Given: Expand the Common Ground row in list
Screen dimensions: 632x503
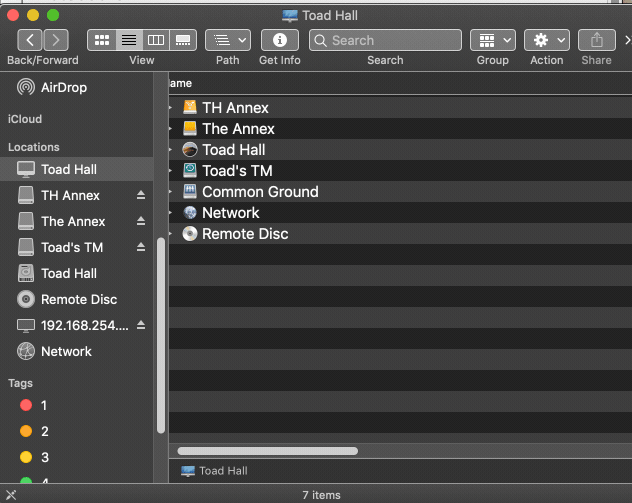Looking at the screenshot, I should pyautogui.click(x=171, y=191).
